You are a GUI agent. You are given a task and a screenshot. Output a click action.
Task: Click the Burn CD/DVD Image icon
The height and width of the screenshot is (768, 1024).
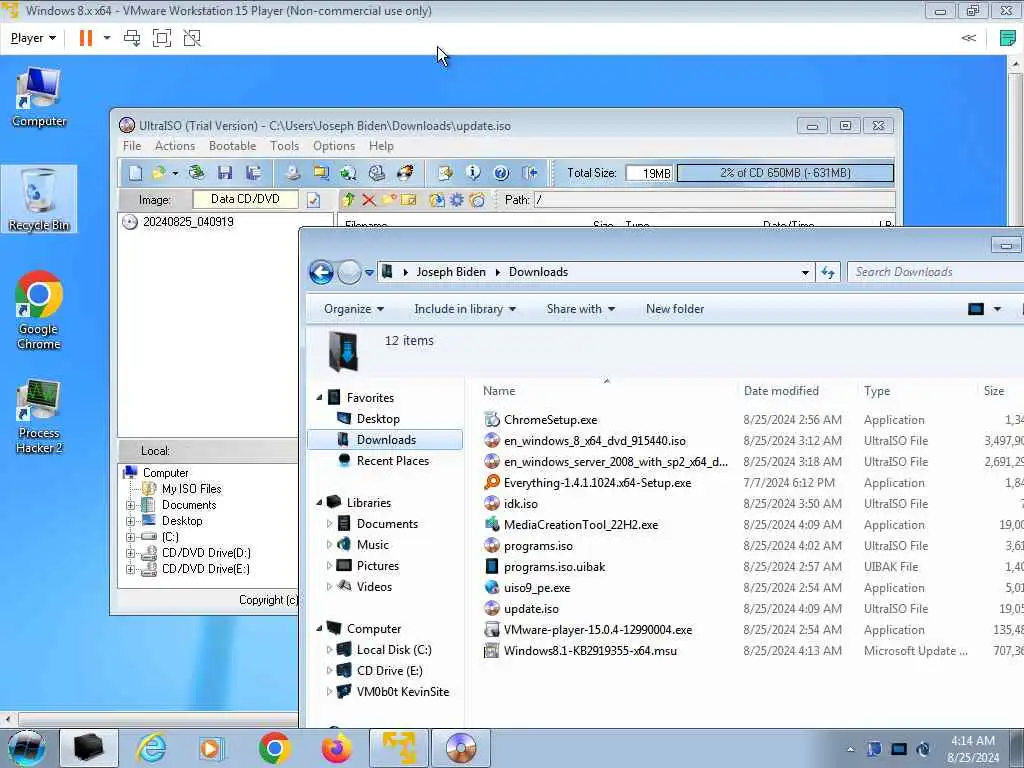(405, 173)
